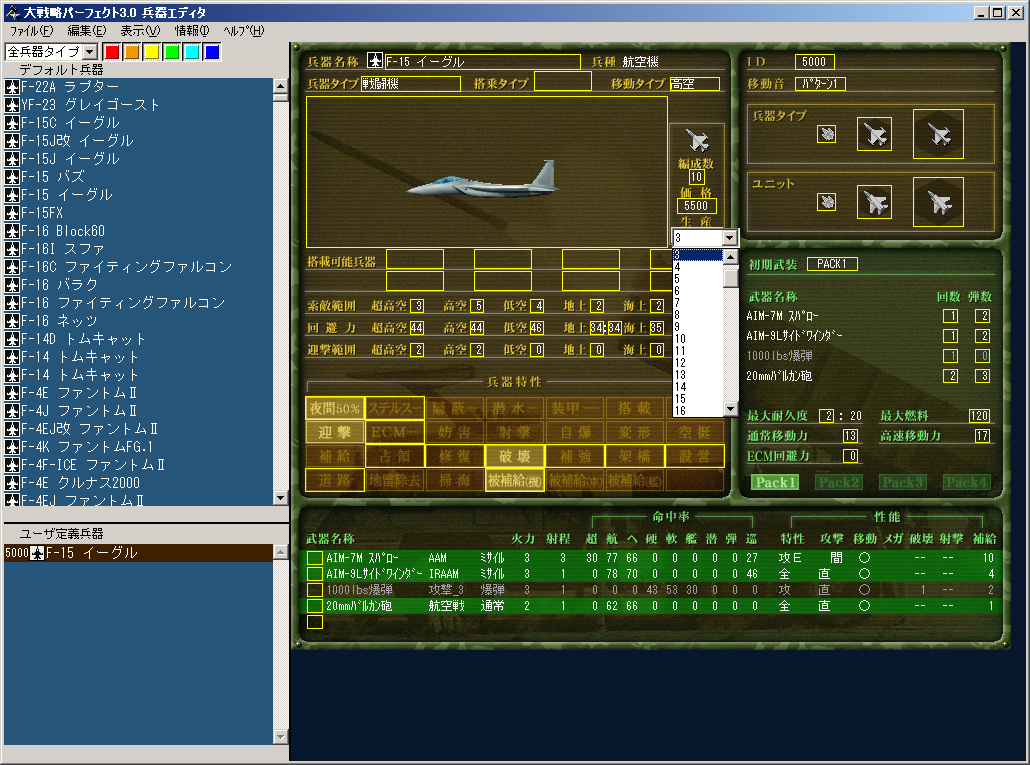The height and width of the screenshot is (765, 1030).
Task: Click medium jet icon in 兵器タイプ panel
Action: pos(874,134)
